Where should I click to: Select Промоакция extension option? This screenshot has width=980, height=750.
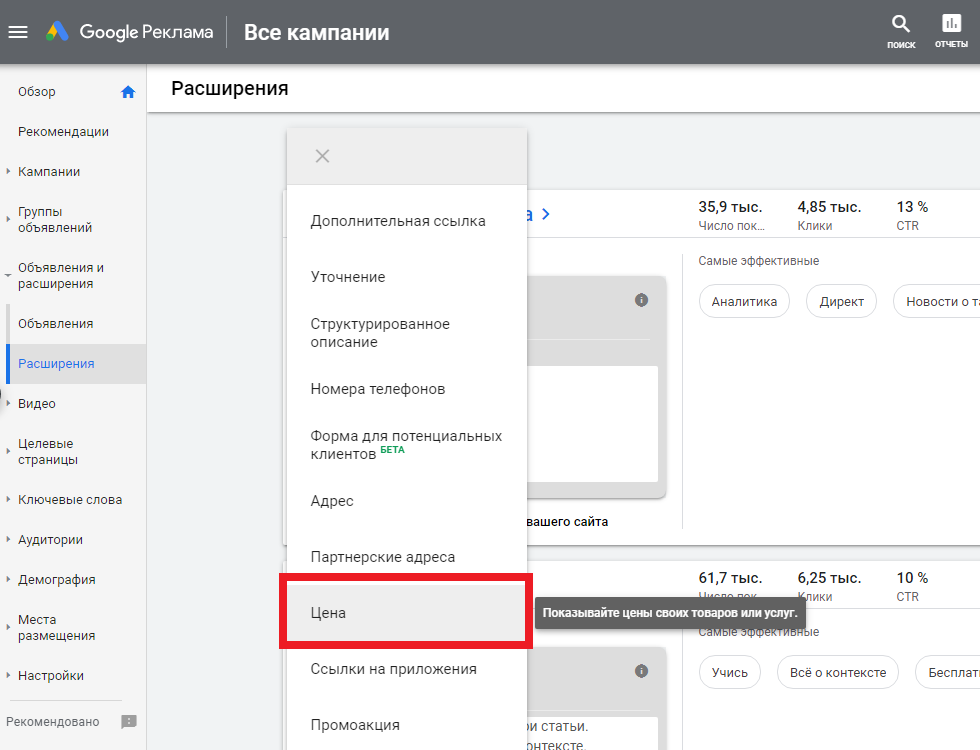(355, 725)
